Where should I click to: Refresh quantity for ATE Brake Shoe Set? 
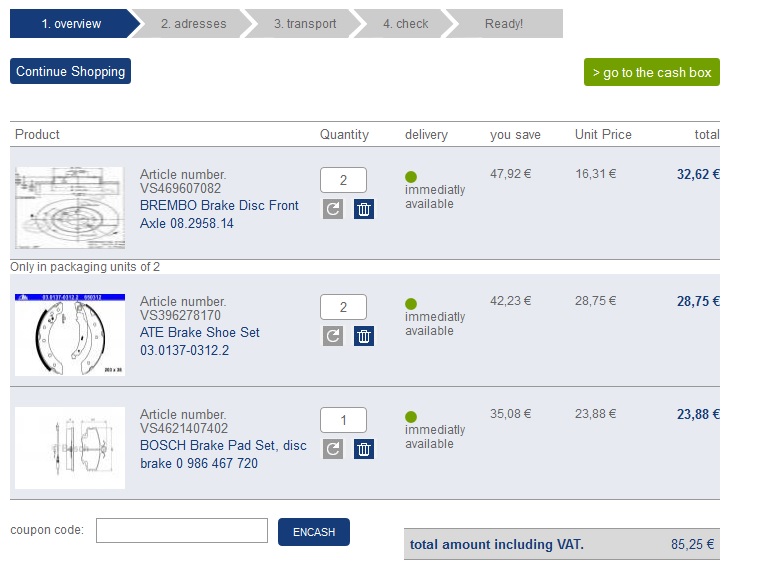[x=333, y=336]
